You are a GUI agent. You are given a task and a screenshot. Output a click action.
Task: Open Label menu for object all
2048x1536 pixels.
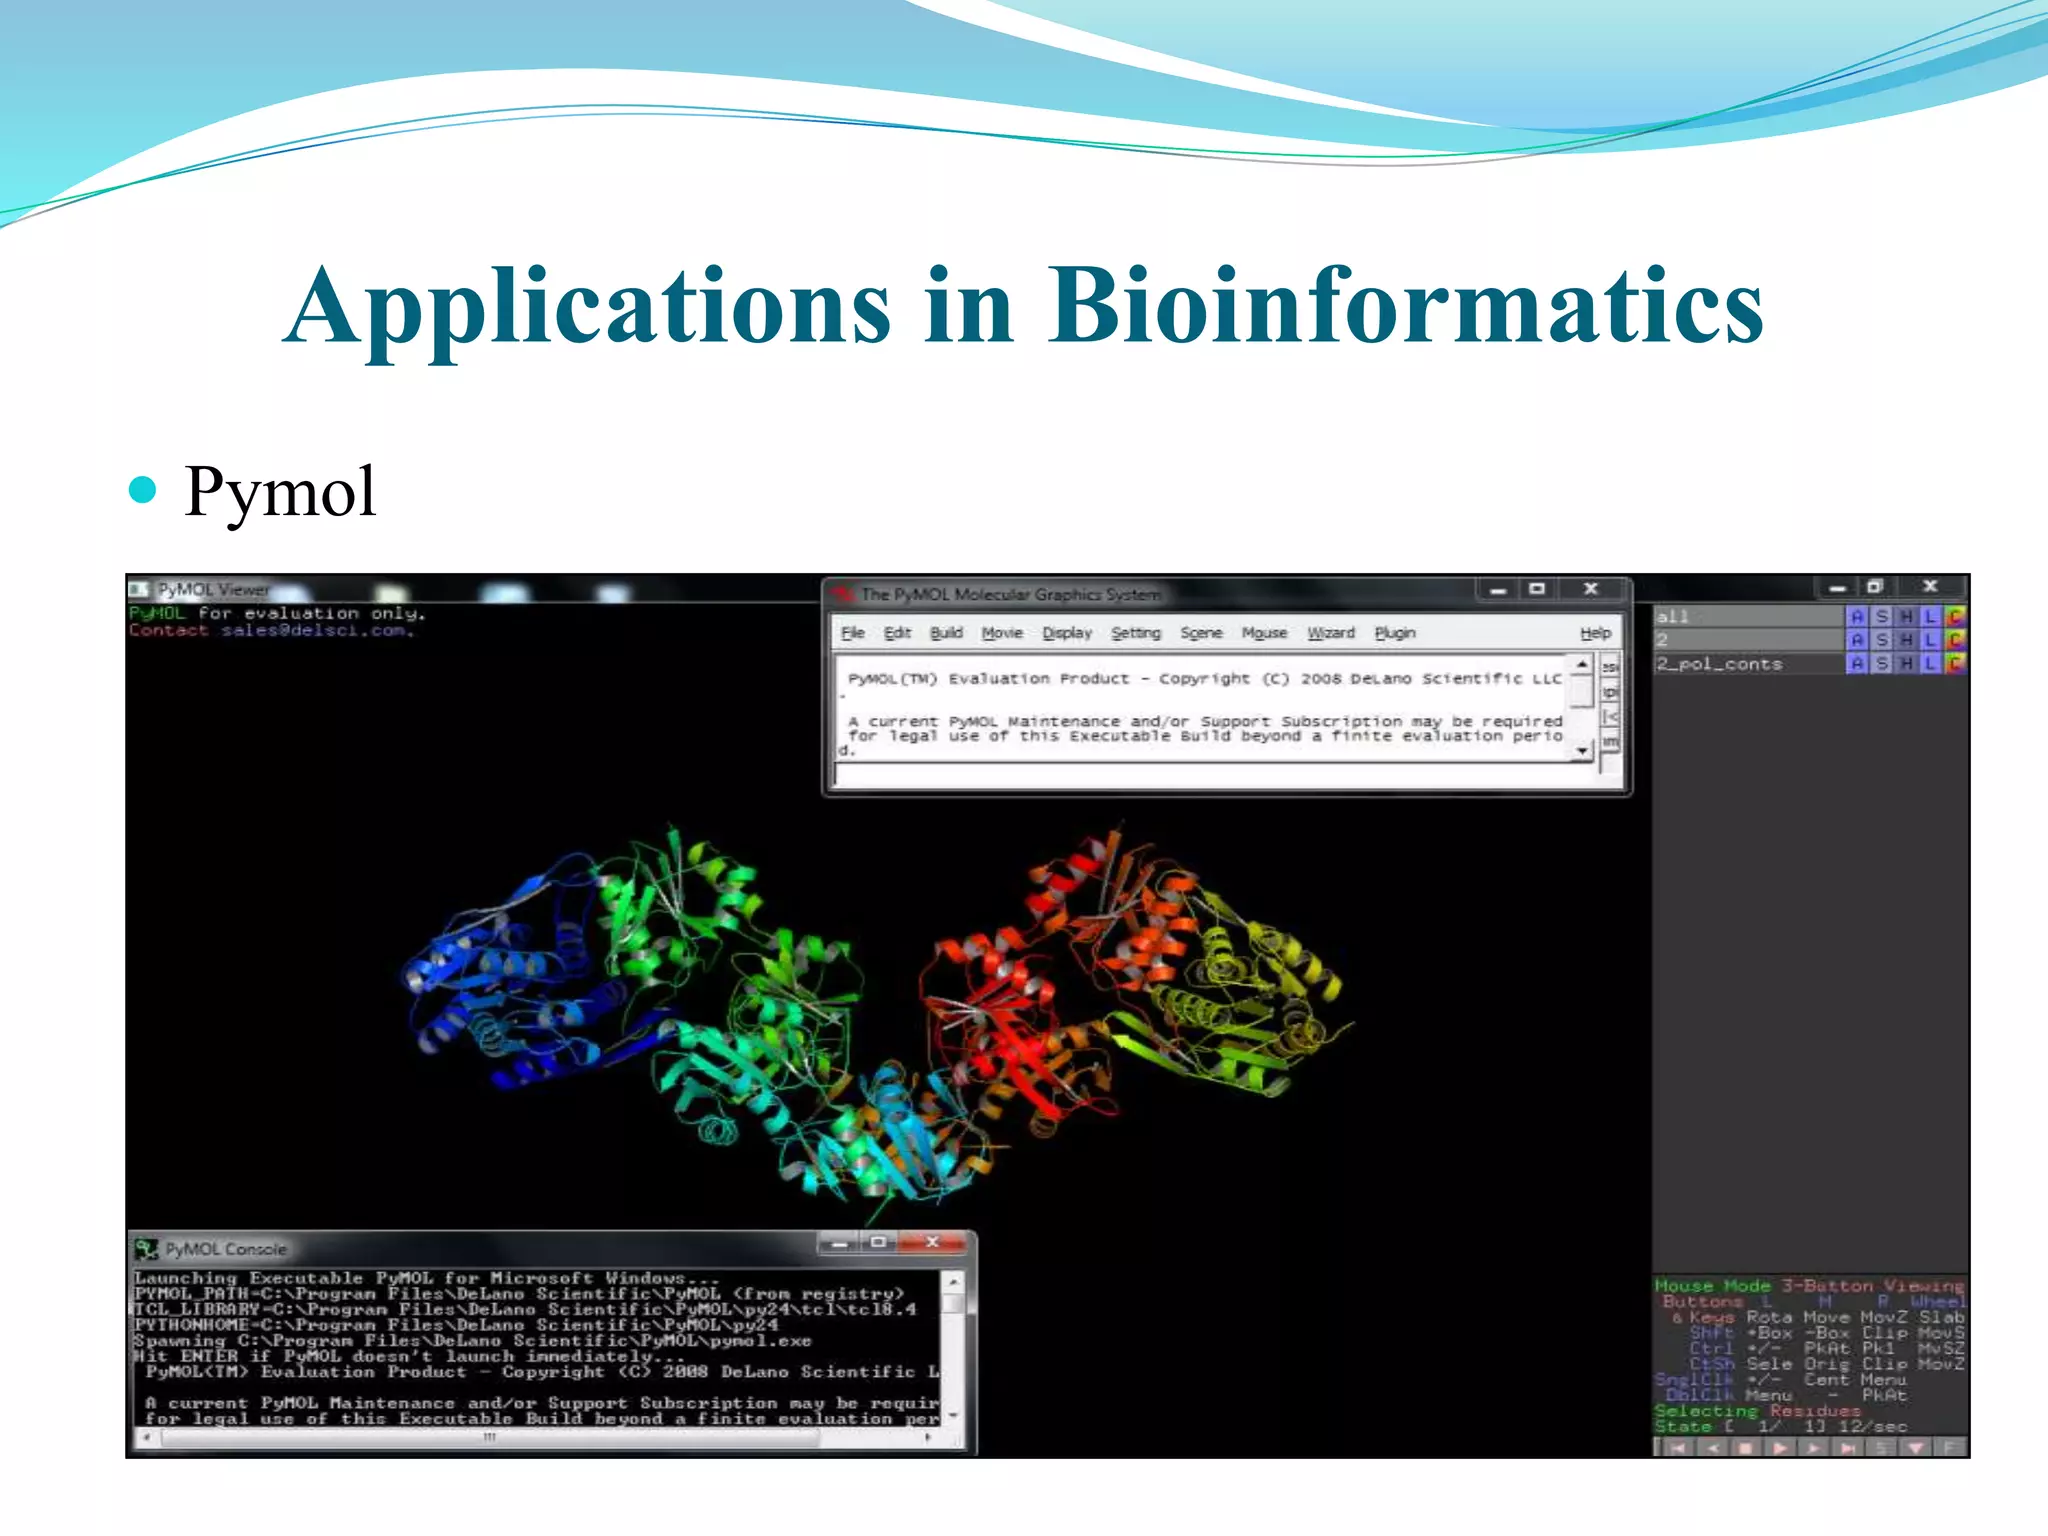pos(1930,617)
